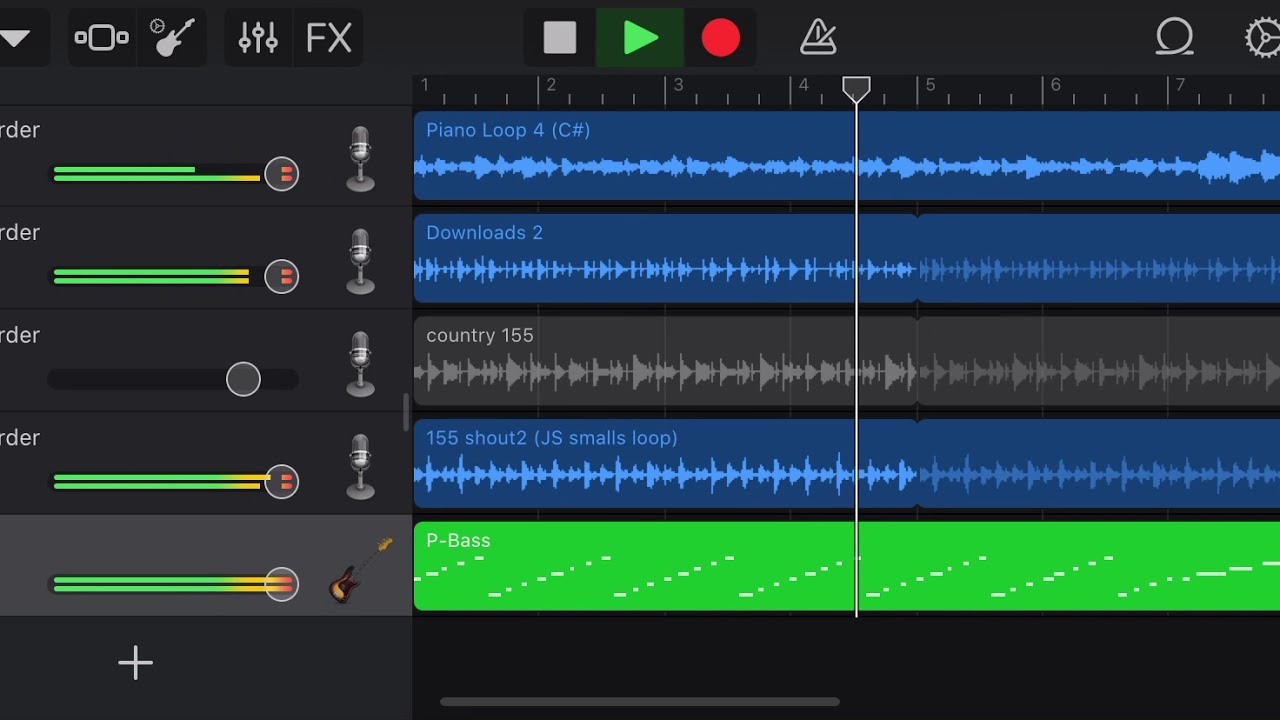Jump to bar 7 on the ruler
Viewport: 1280px width, 720px height.
pyautogui.click(x=1180, y=86)
